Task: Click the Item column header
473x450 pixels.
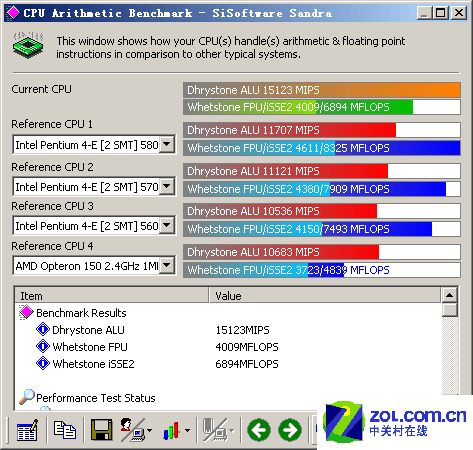Action: tap(112, 295)
